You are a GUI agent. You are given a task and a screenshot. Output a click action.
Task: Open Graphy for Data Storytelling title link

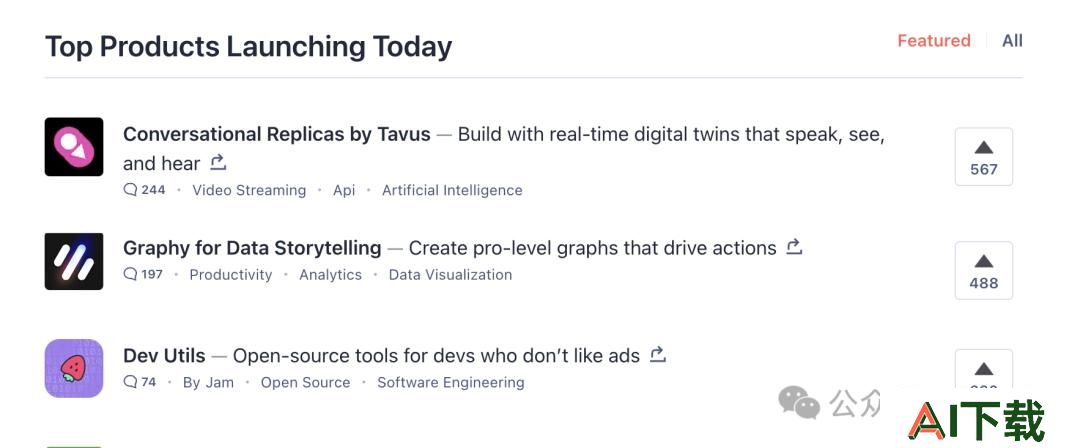pyautogui.click(x=252, y=247)
